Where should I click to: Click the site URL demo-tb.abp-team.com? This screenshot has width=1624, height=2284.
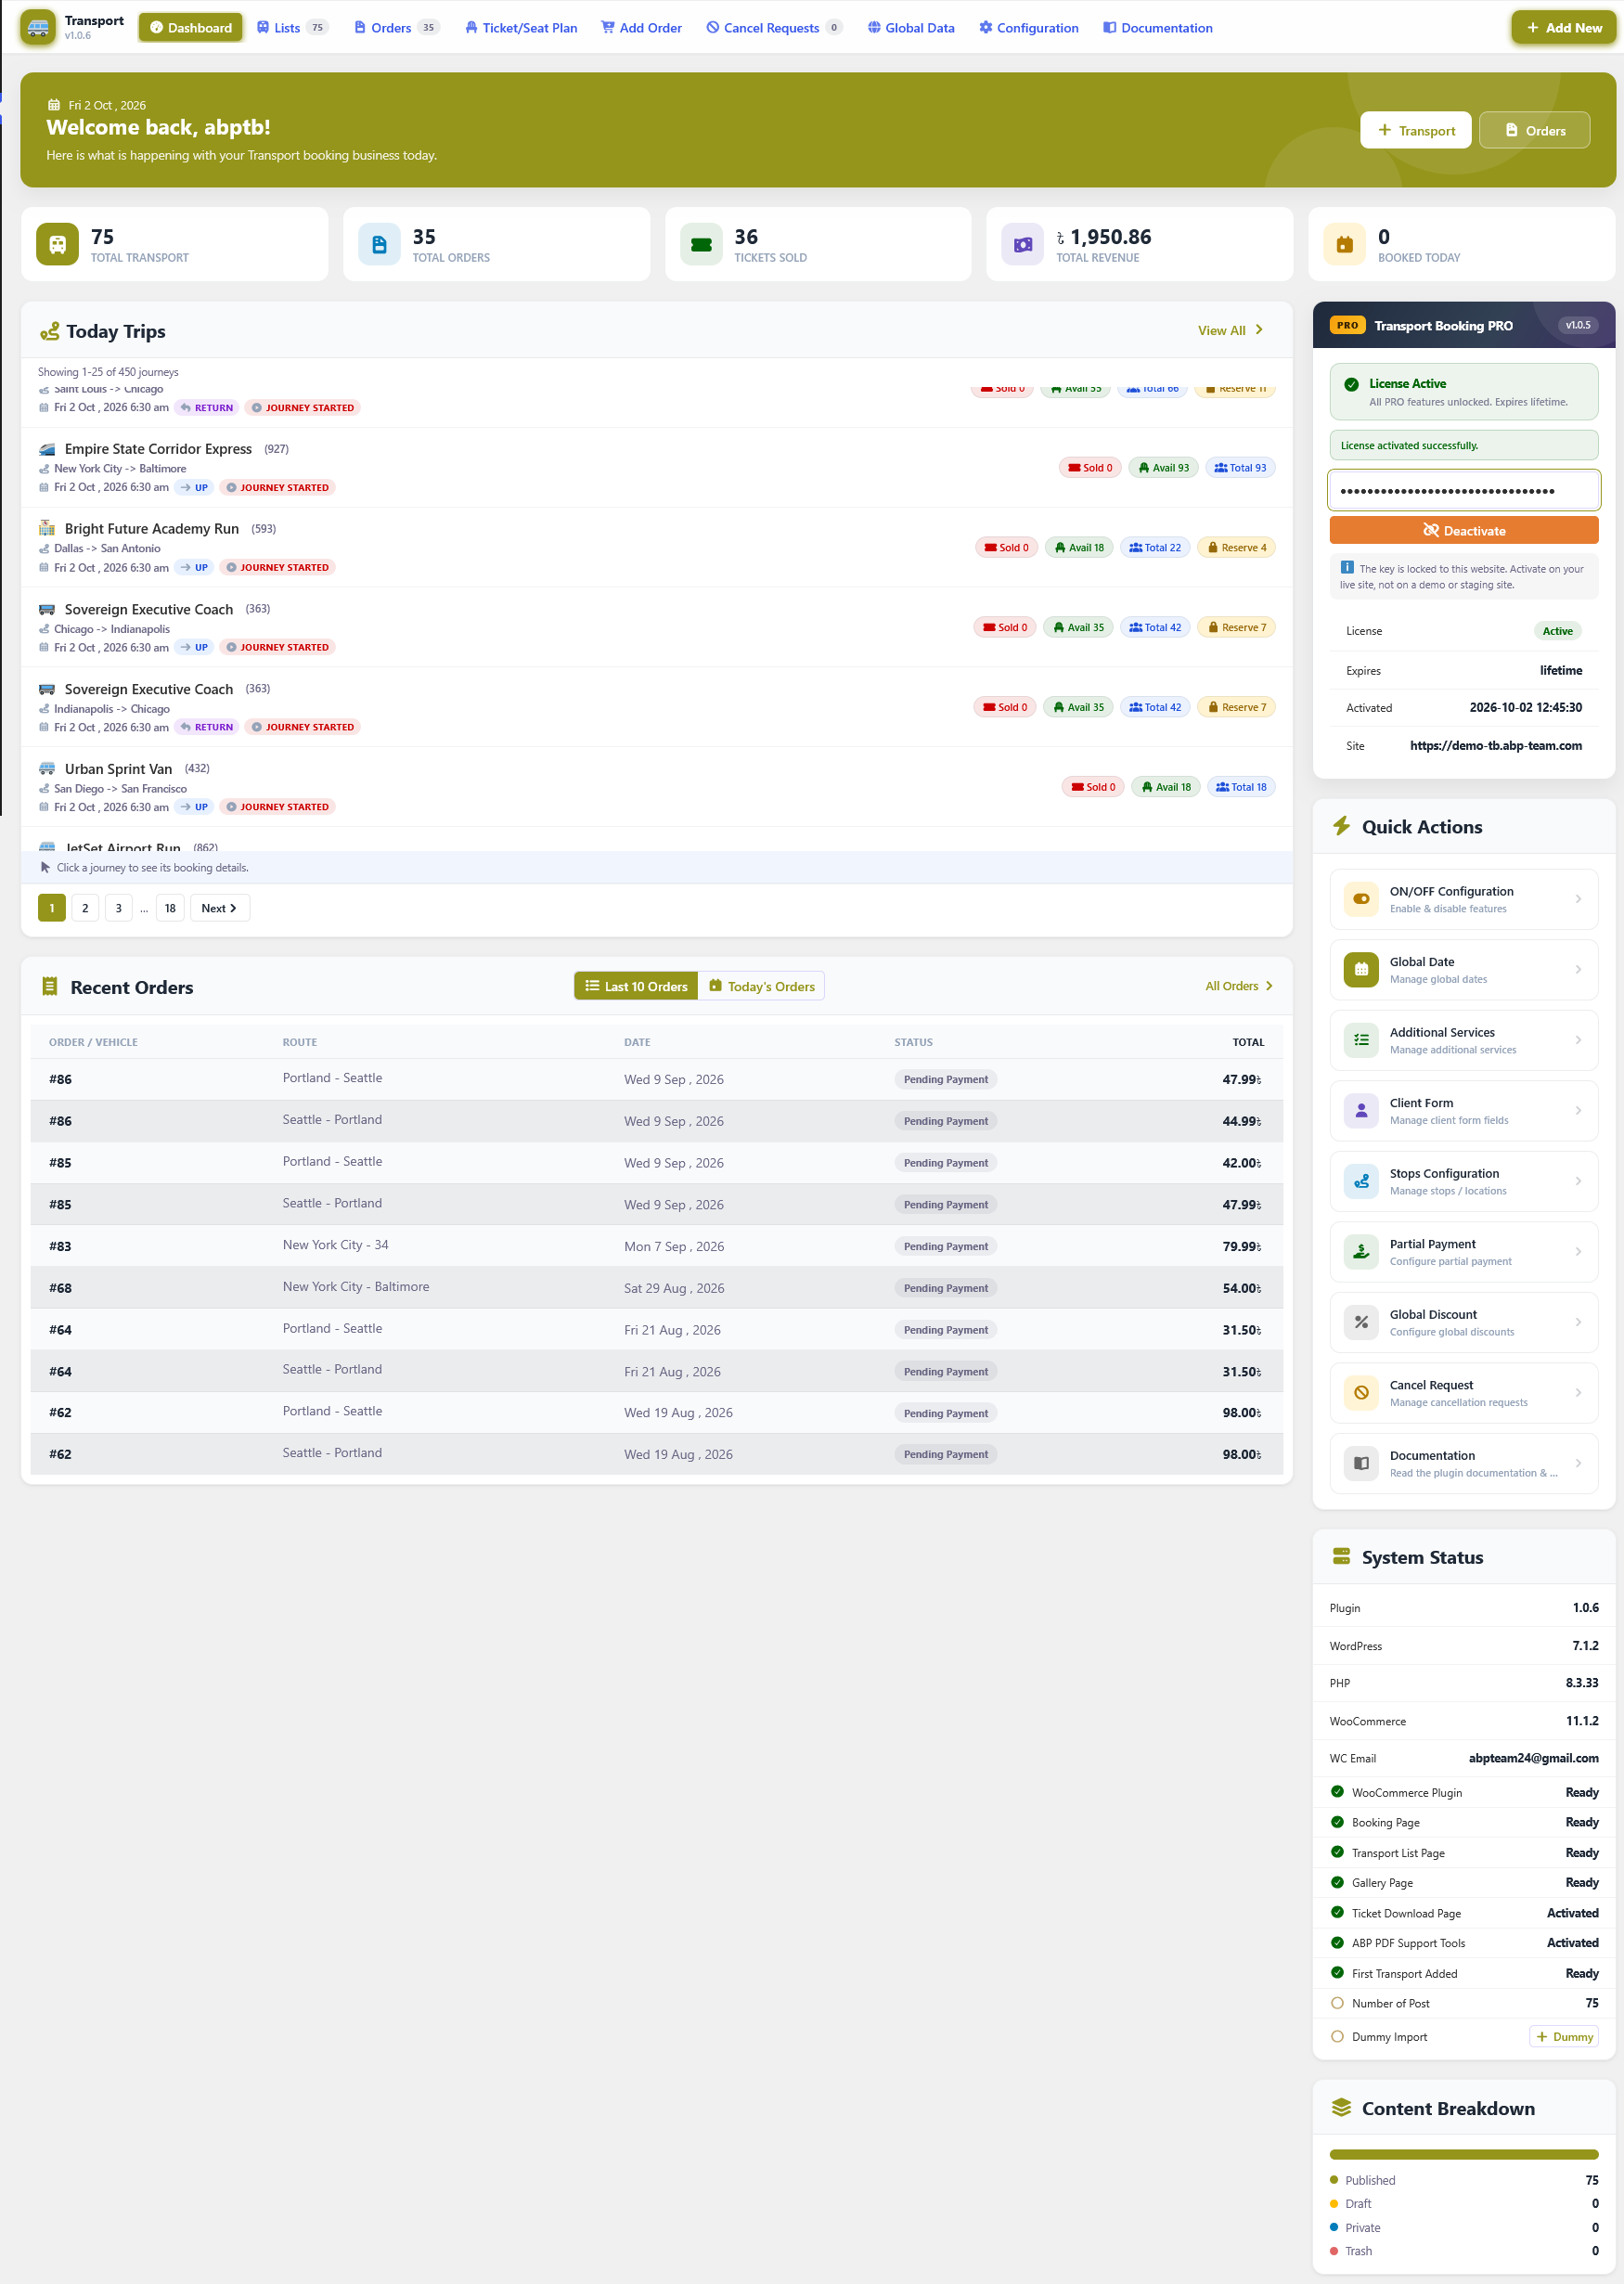1495,745
